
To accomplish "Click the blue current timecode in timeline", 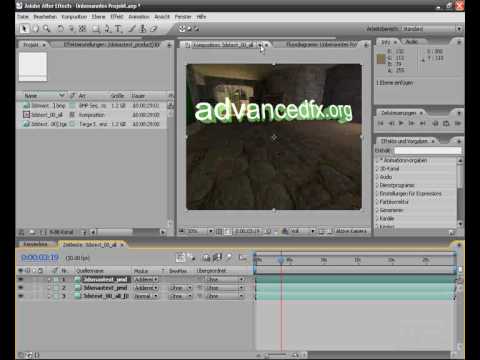I will tap(40, 257).
